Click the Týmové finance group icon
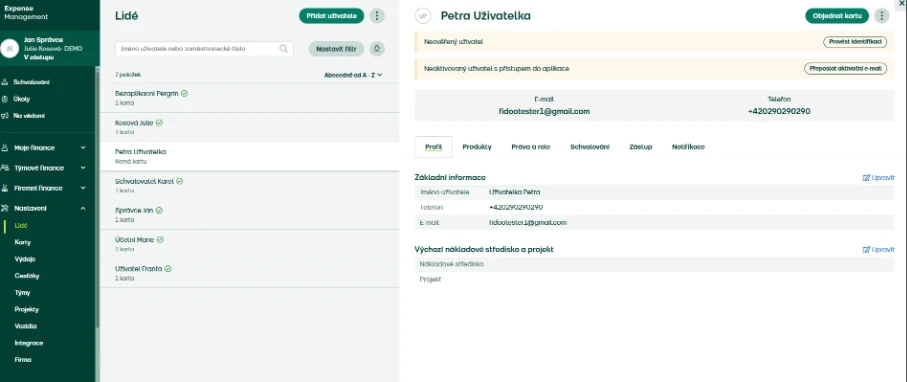This screenshot has width=907, height=382. click(5, 168)
